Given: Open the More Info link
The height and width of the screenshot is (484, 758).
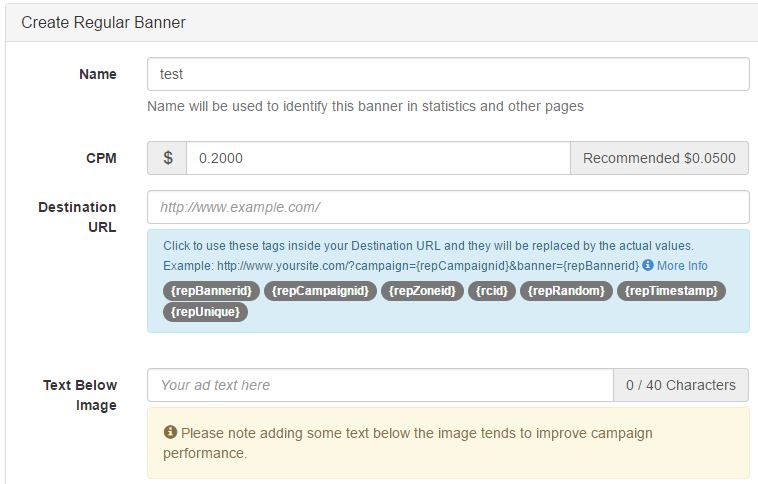Looking at the screenshot, I should 682,266.
